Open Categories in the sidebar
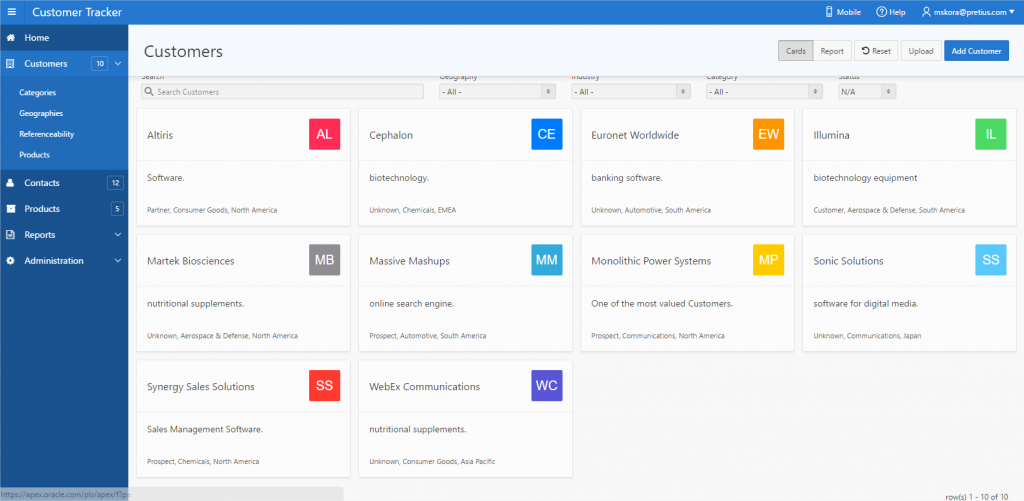Image resolution: width=1024 pixels, height=501 pixels. coord(37,93)
